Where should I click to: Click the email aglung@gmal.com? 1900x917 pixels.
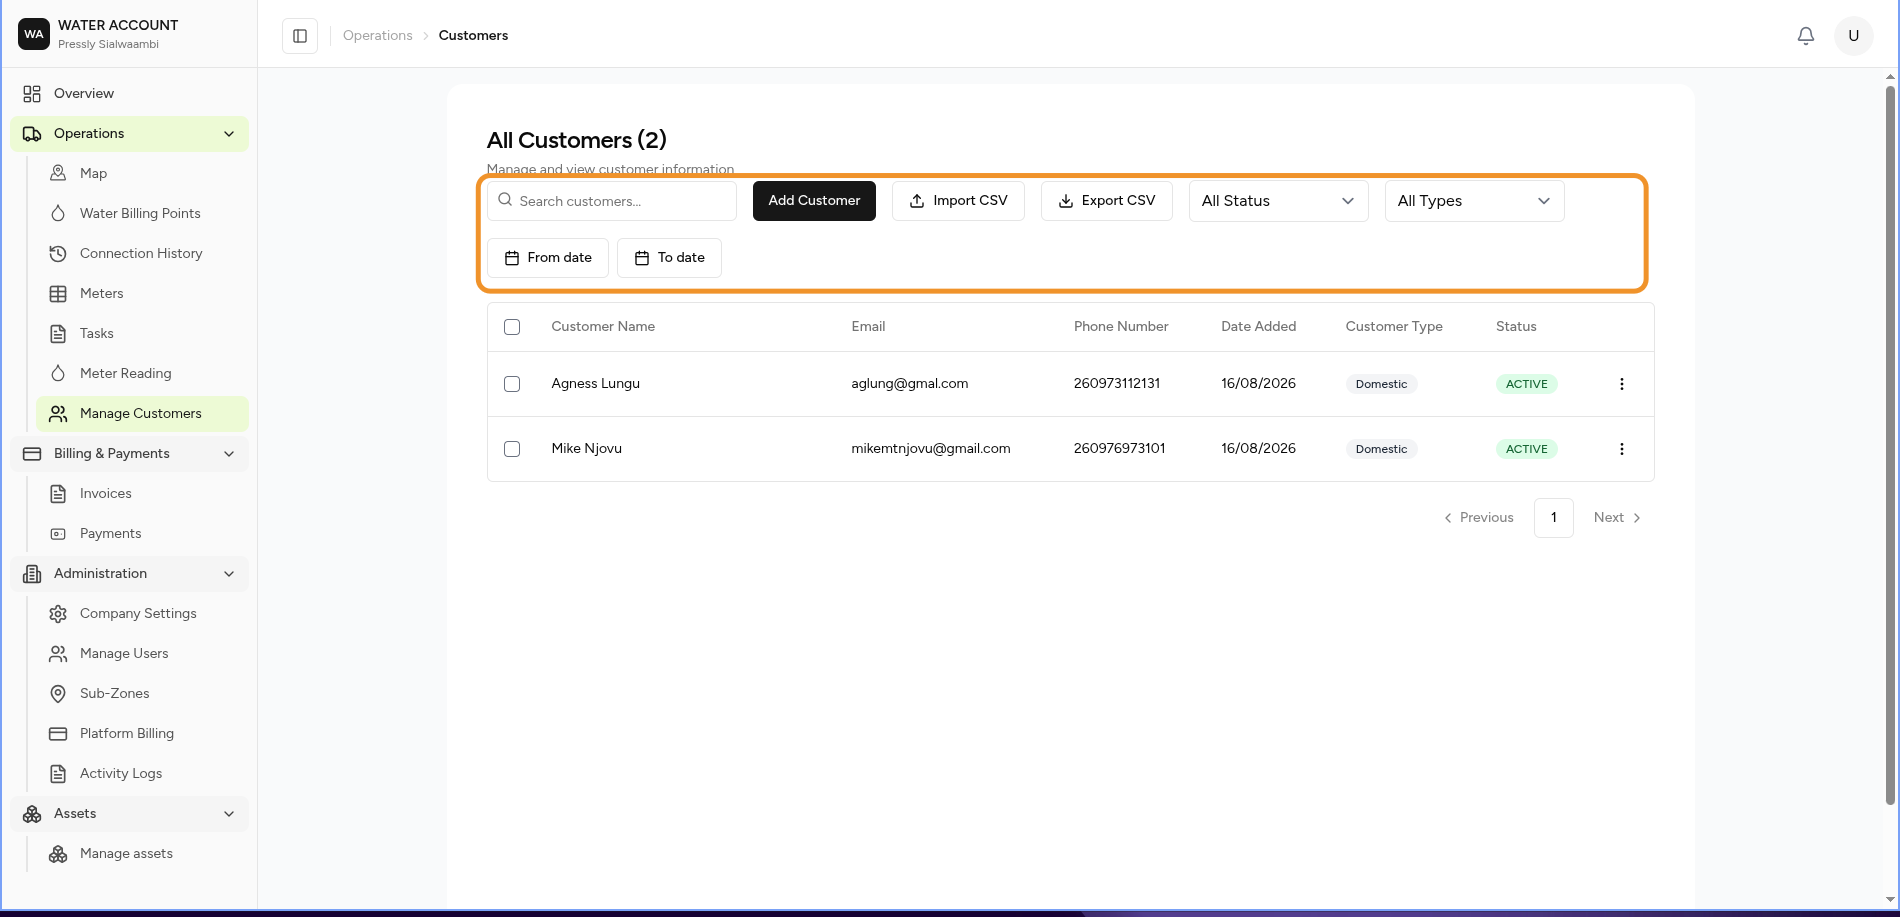pyautogui.click(x=909, y=384)
